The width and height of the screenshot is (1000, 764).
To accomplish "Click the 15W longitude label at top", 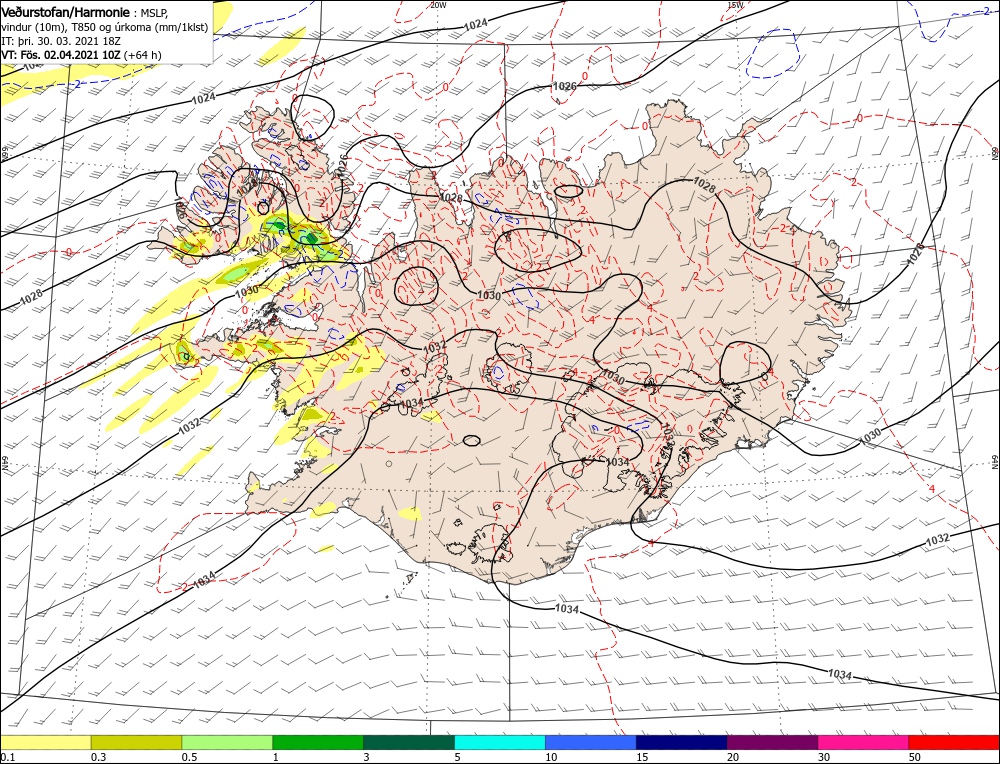I will click(x=735, y=4).
